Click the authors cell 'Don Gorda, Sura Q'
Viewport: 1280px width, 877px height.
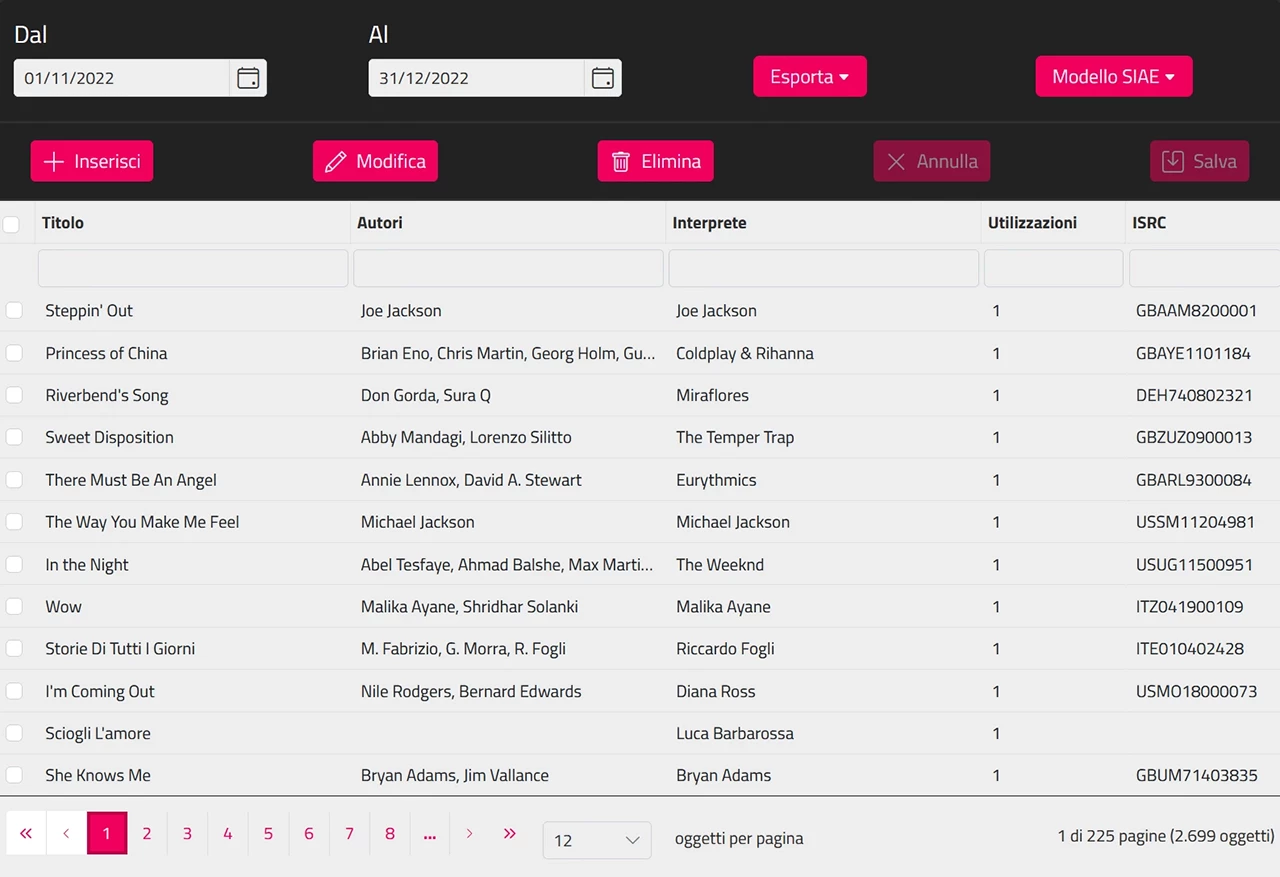click(x=426, y=395)
